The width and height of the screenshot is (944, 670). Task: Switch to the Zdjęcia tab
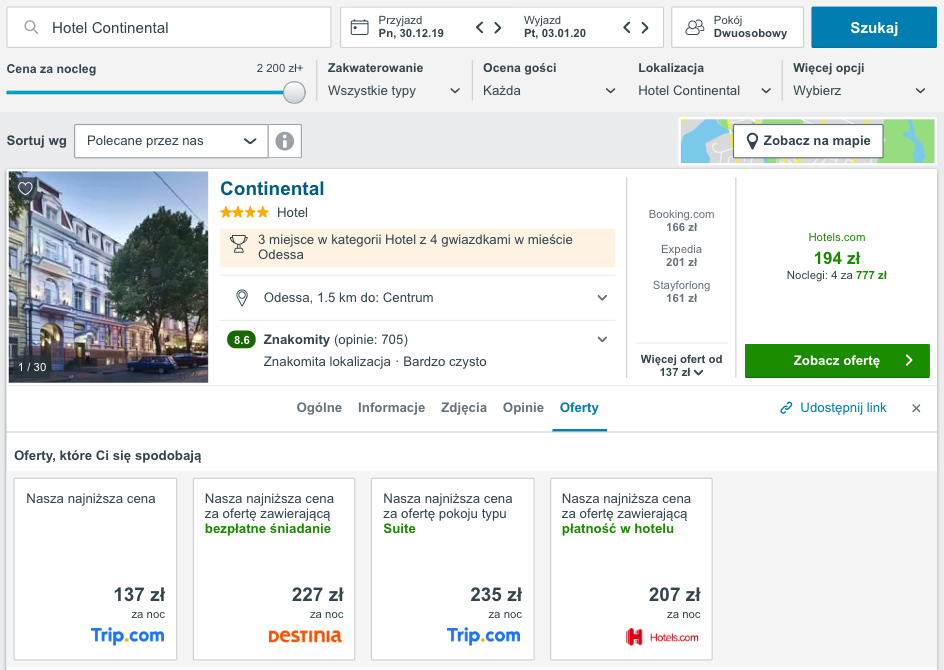coord(464,408)
